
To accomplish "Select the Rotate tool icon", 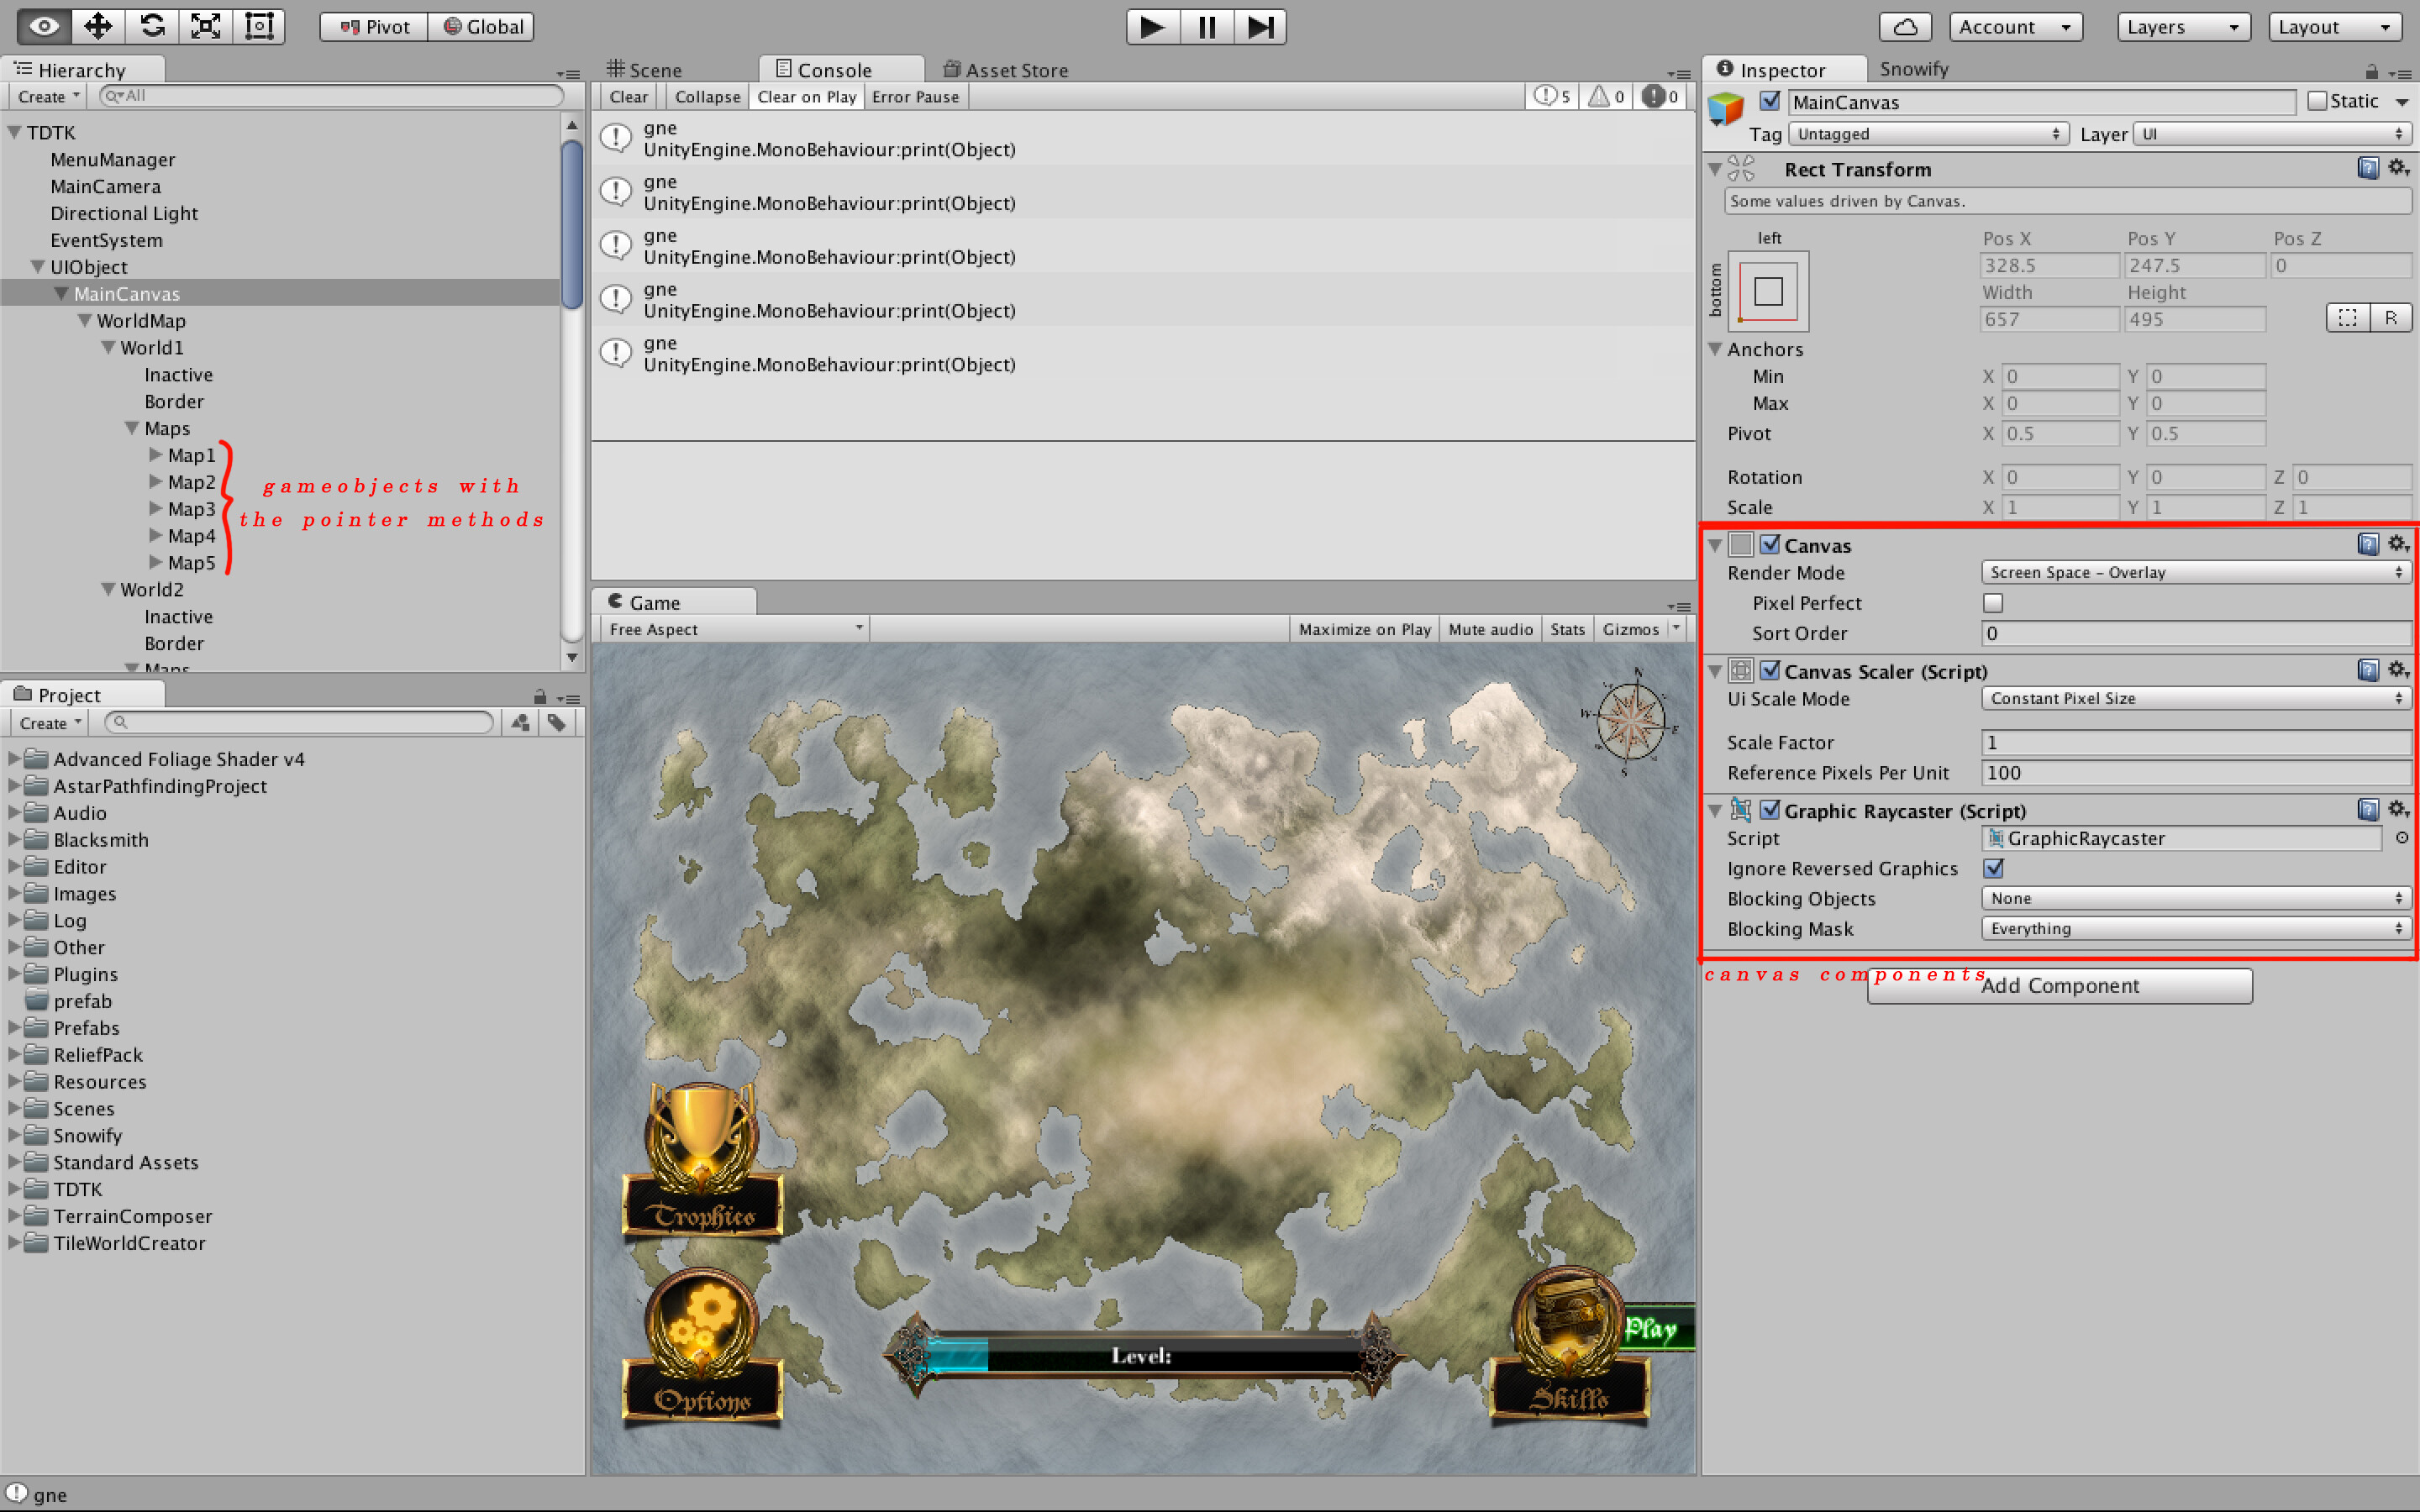I will (152, 26).
